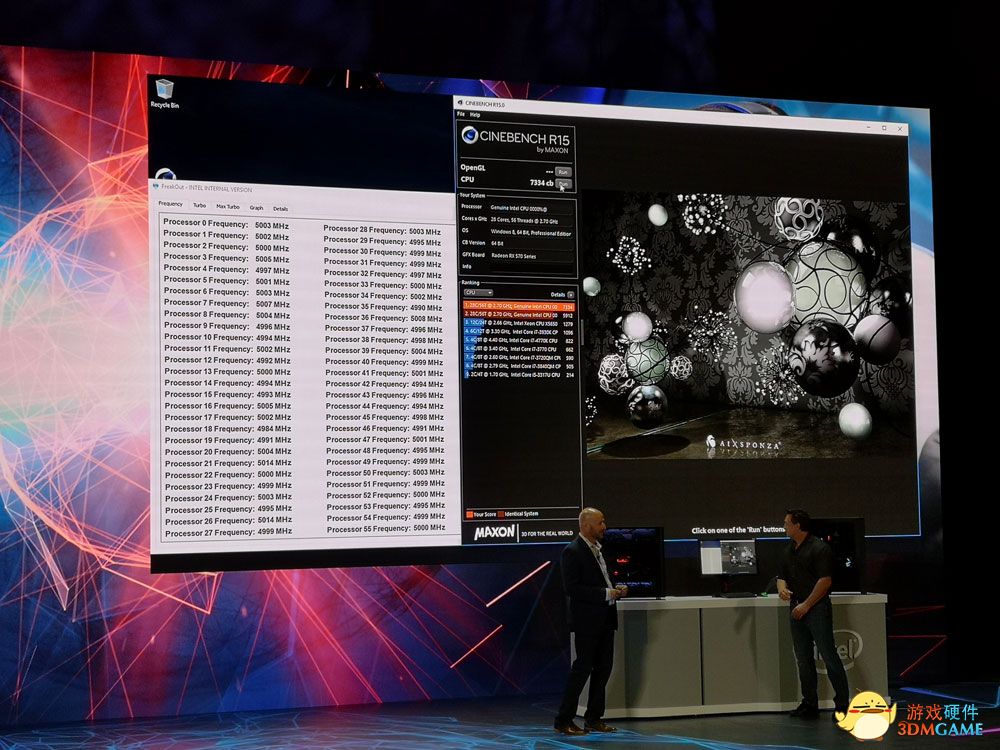Maximize the Cinebench window

click(884, 128)
